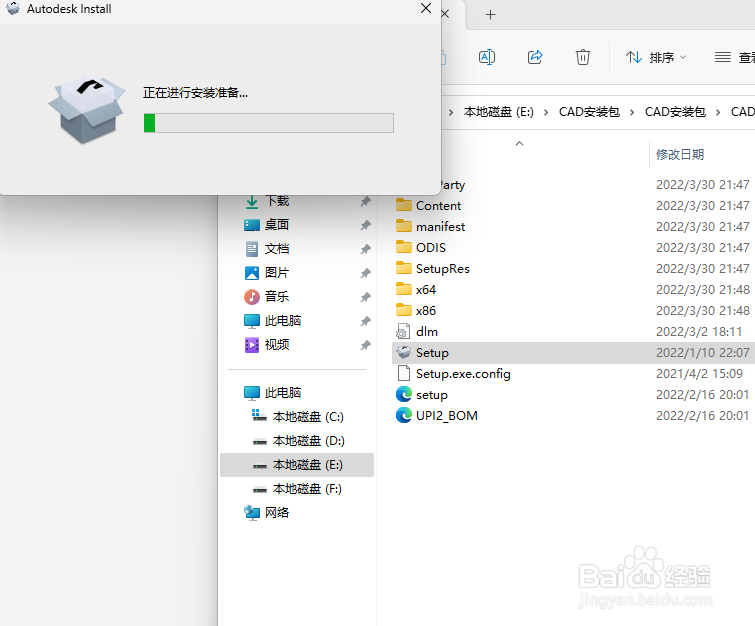The height and width of the screenshot is (626, 755).
Task: Select the dlm file
Action: click(x=427, y=332)
